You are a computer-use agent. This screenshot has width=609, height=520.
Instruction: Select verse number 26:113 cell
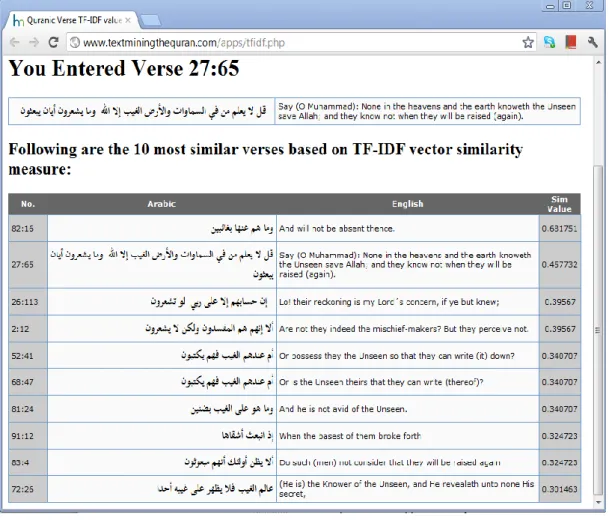point(28,303)
